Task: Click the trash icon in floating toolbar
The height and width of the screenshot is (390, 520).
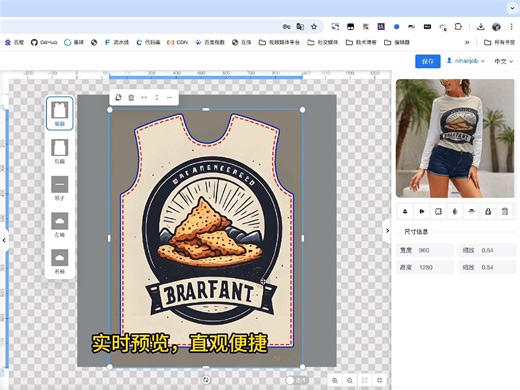Action: coord(131,97)
